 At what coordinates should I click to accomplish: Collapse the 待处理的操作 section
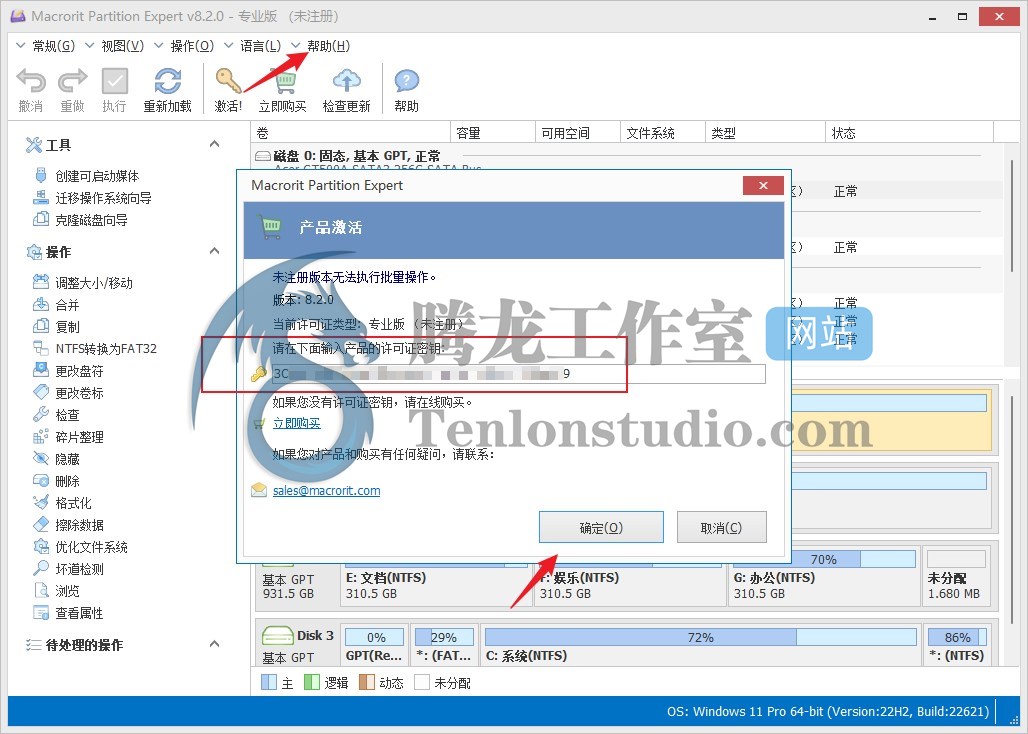coord(214,645)
